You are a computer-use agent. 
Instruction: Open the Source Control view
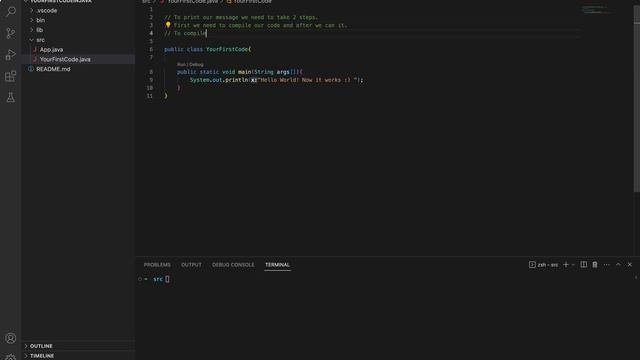click(x=11, y=33)
